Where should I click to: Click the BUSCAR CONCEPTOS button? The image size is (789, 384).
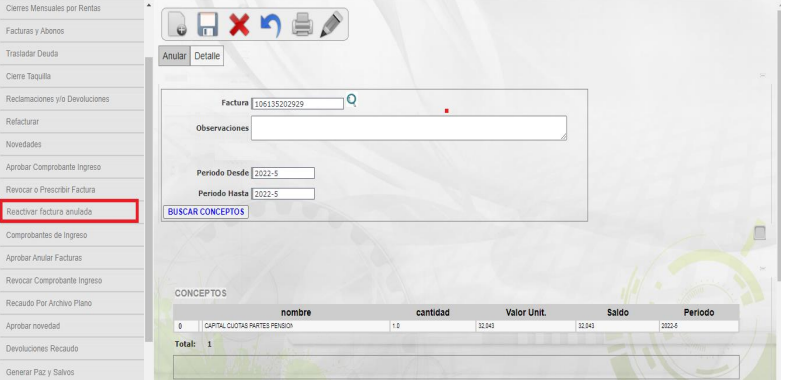tap(206, 212)
